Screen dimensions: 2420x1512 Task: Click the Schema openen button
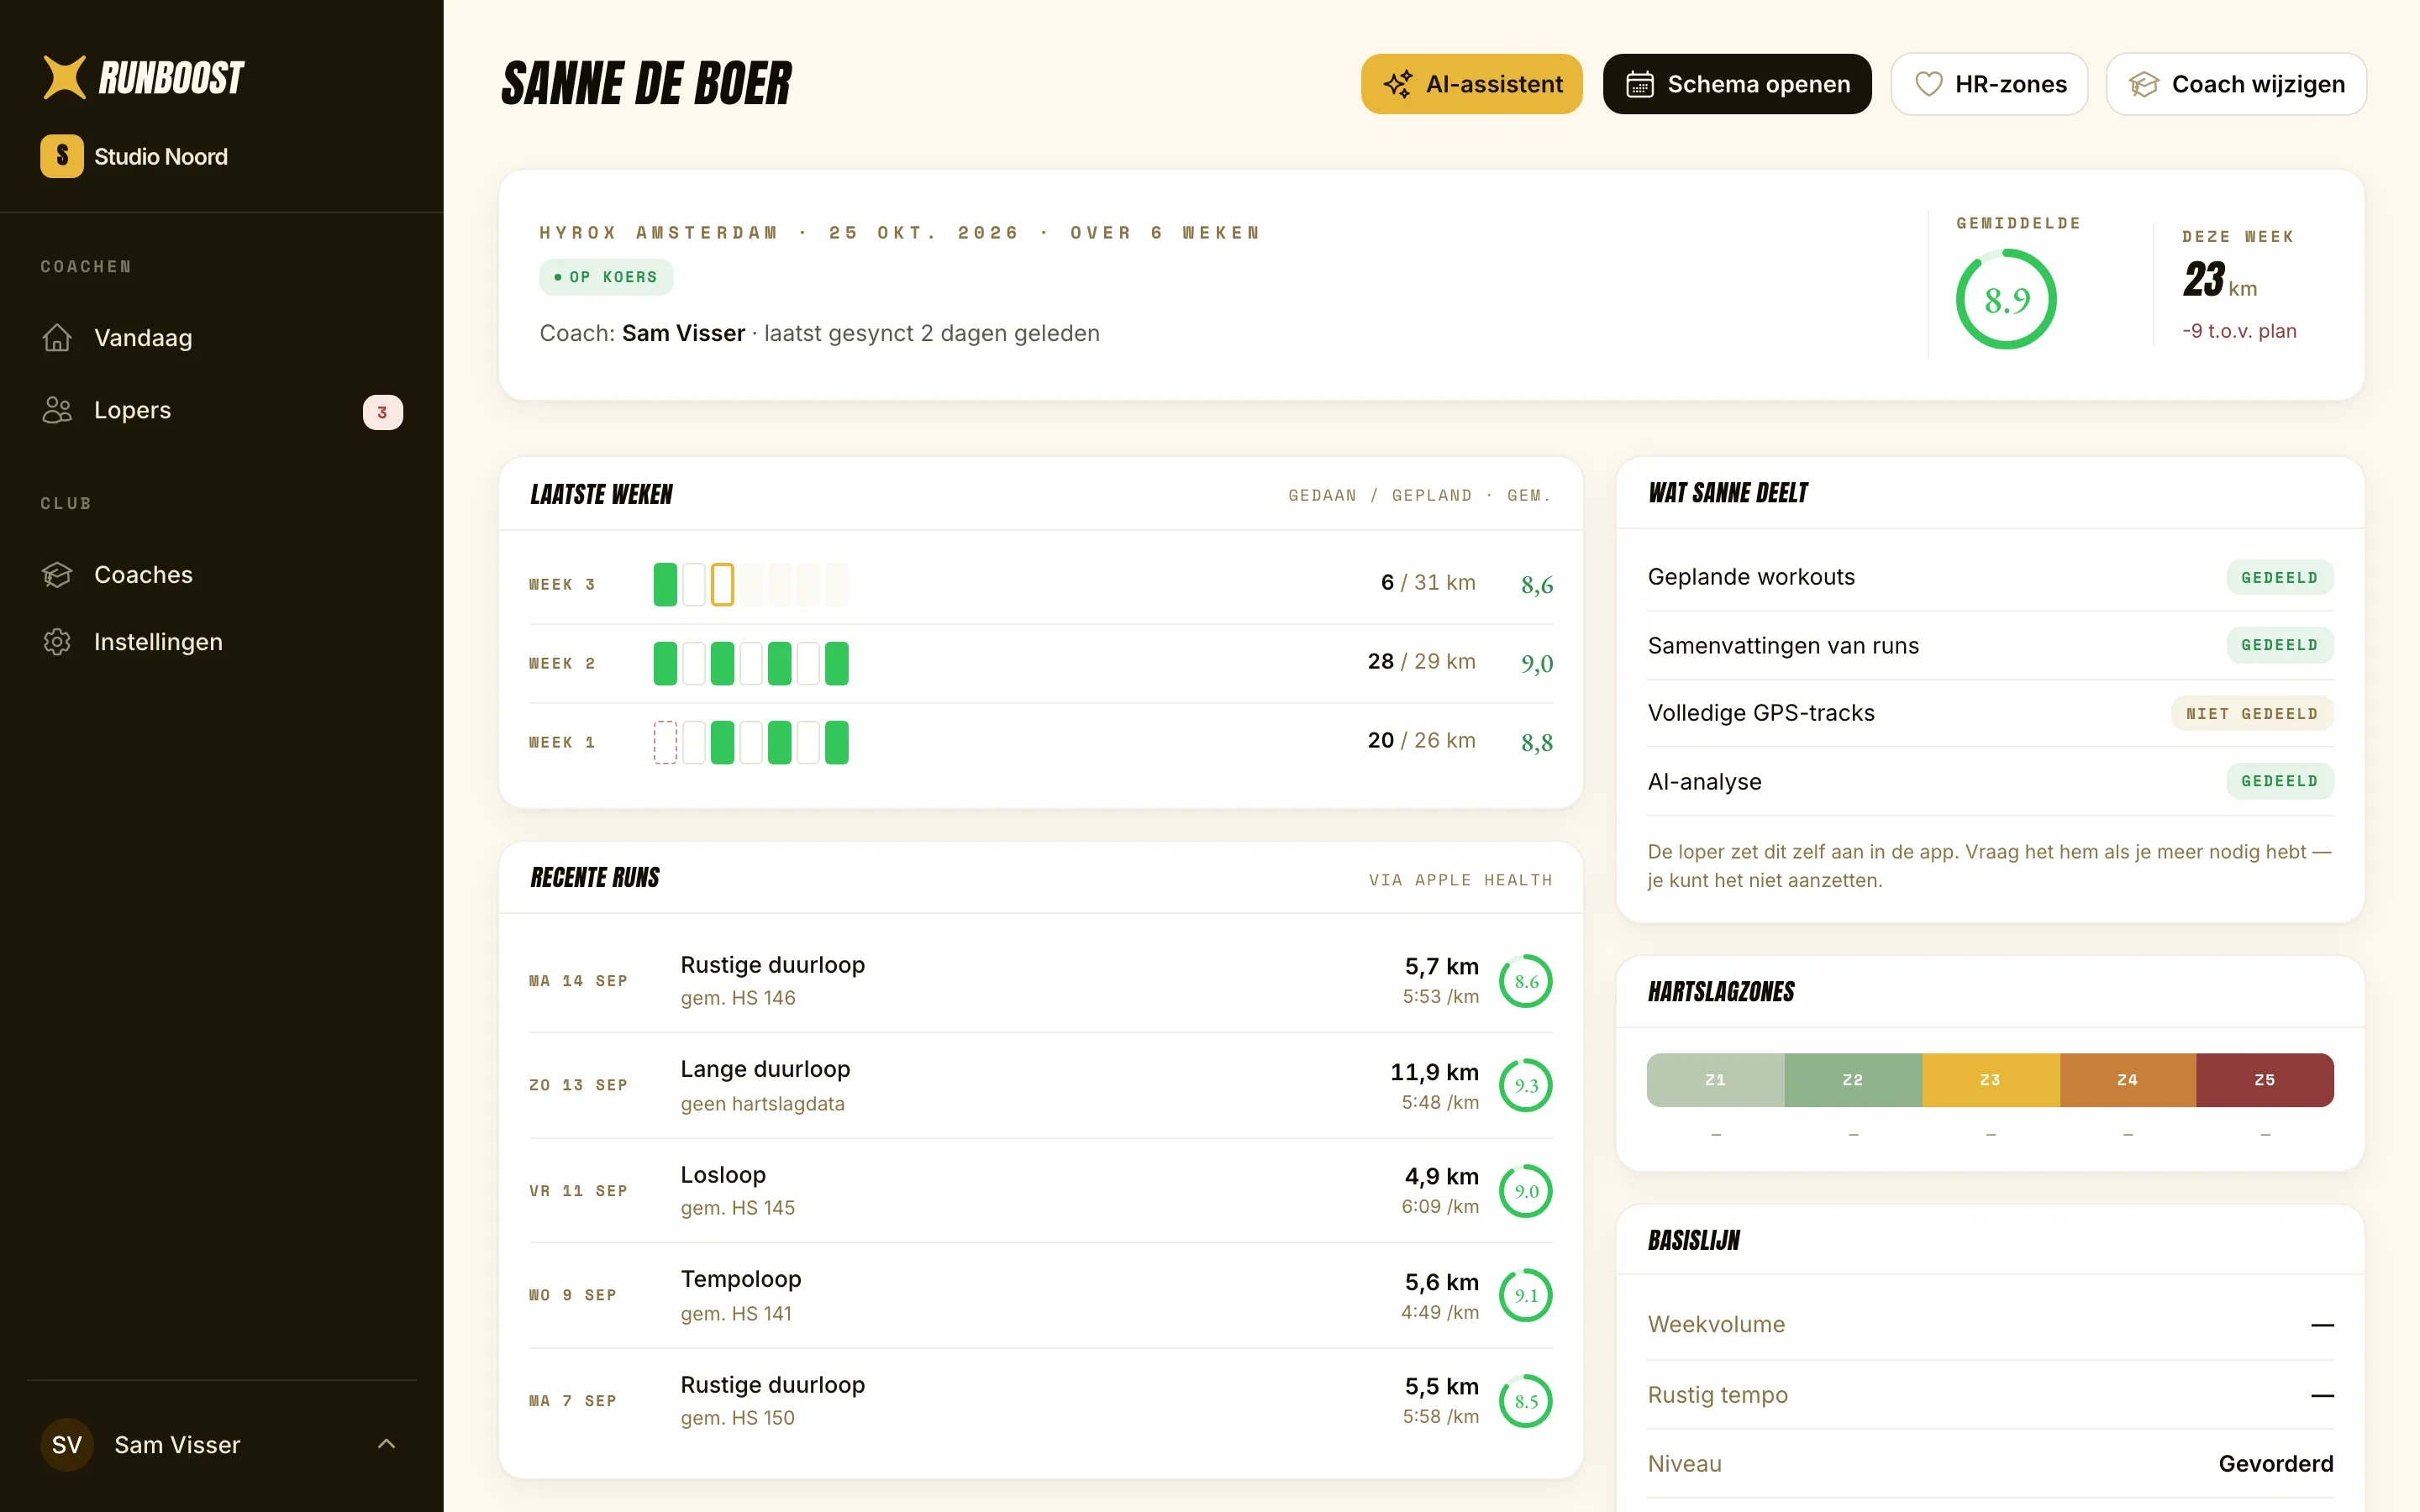[x=1737, y=84]
